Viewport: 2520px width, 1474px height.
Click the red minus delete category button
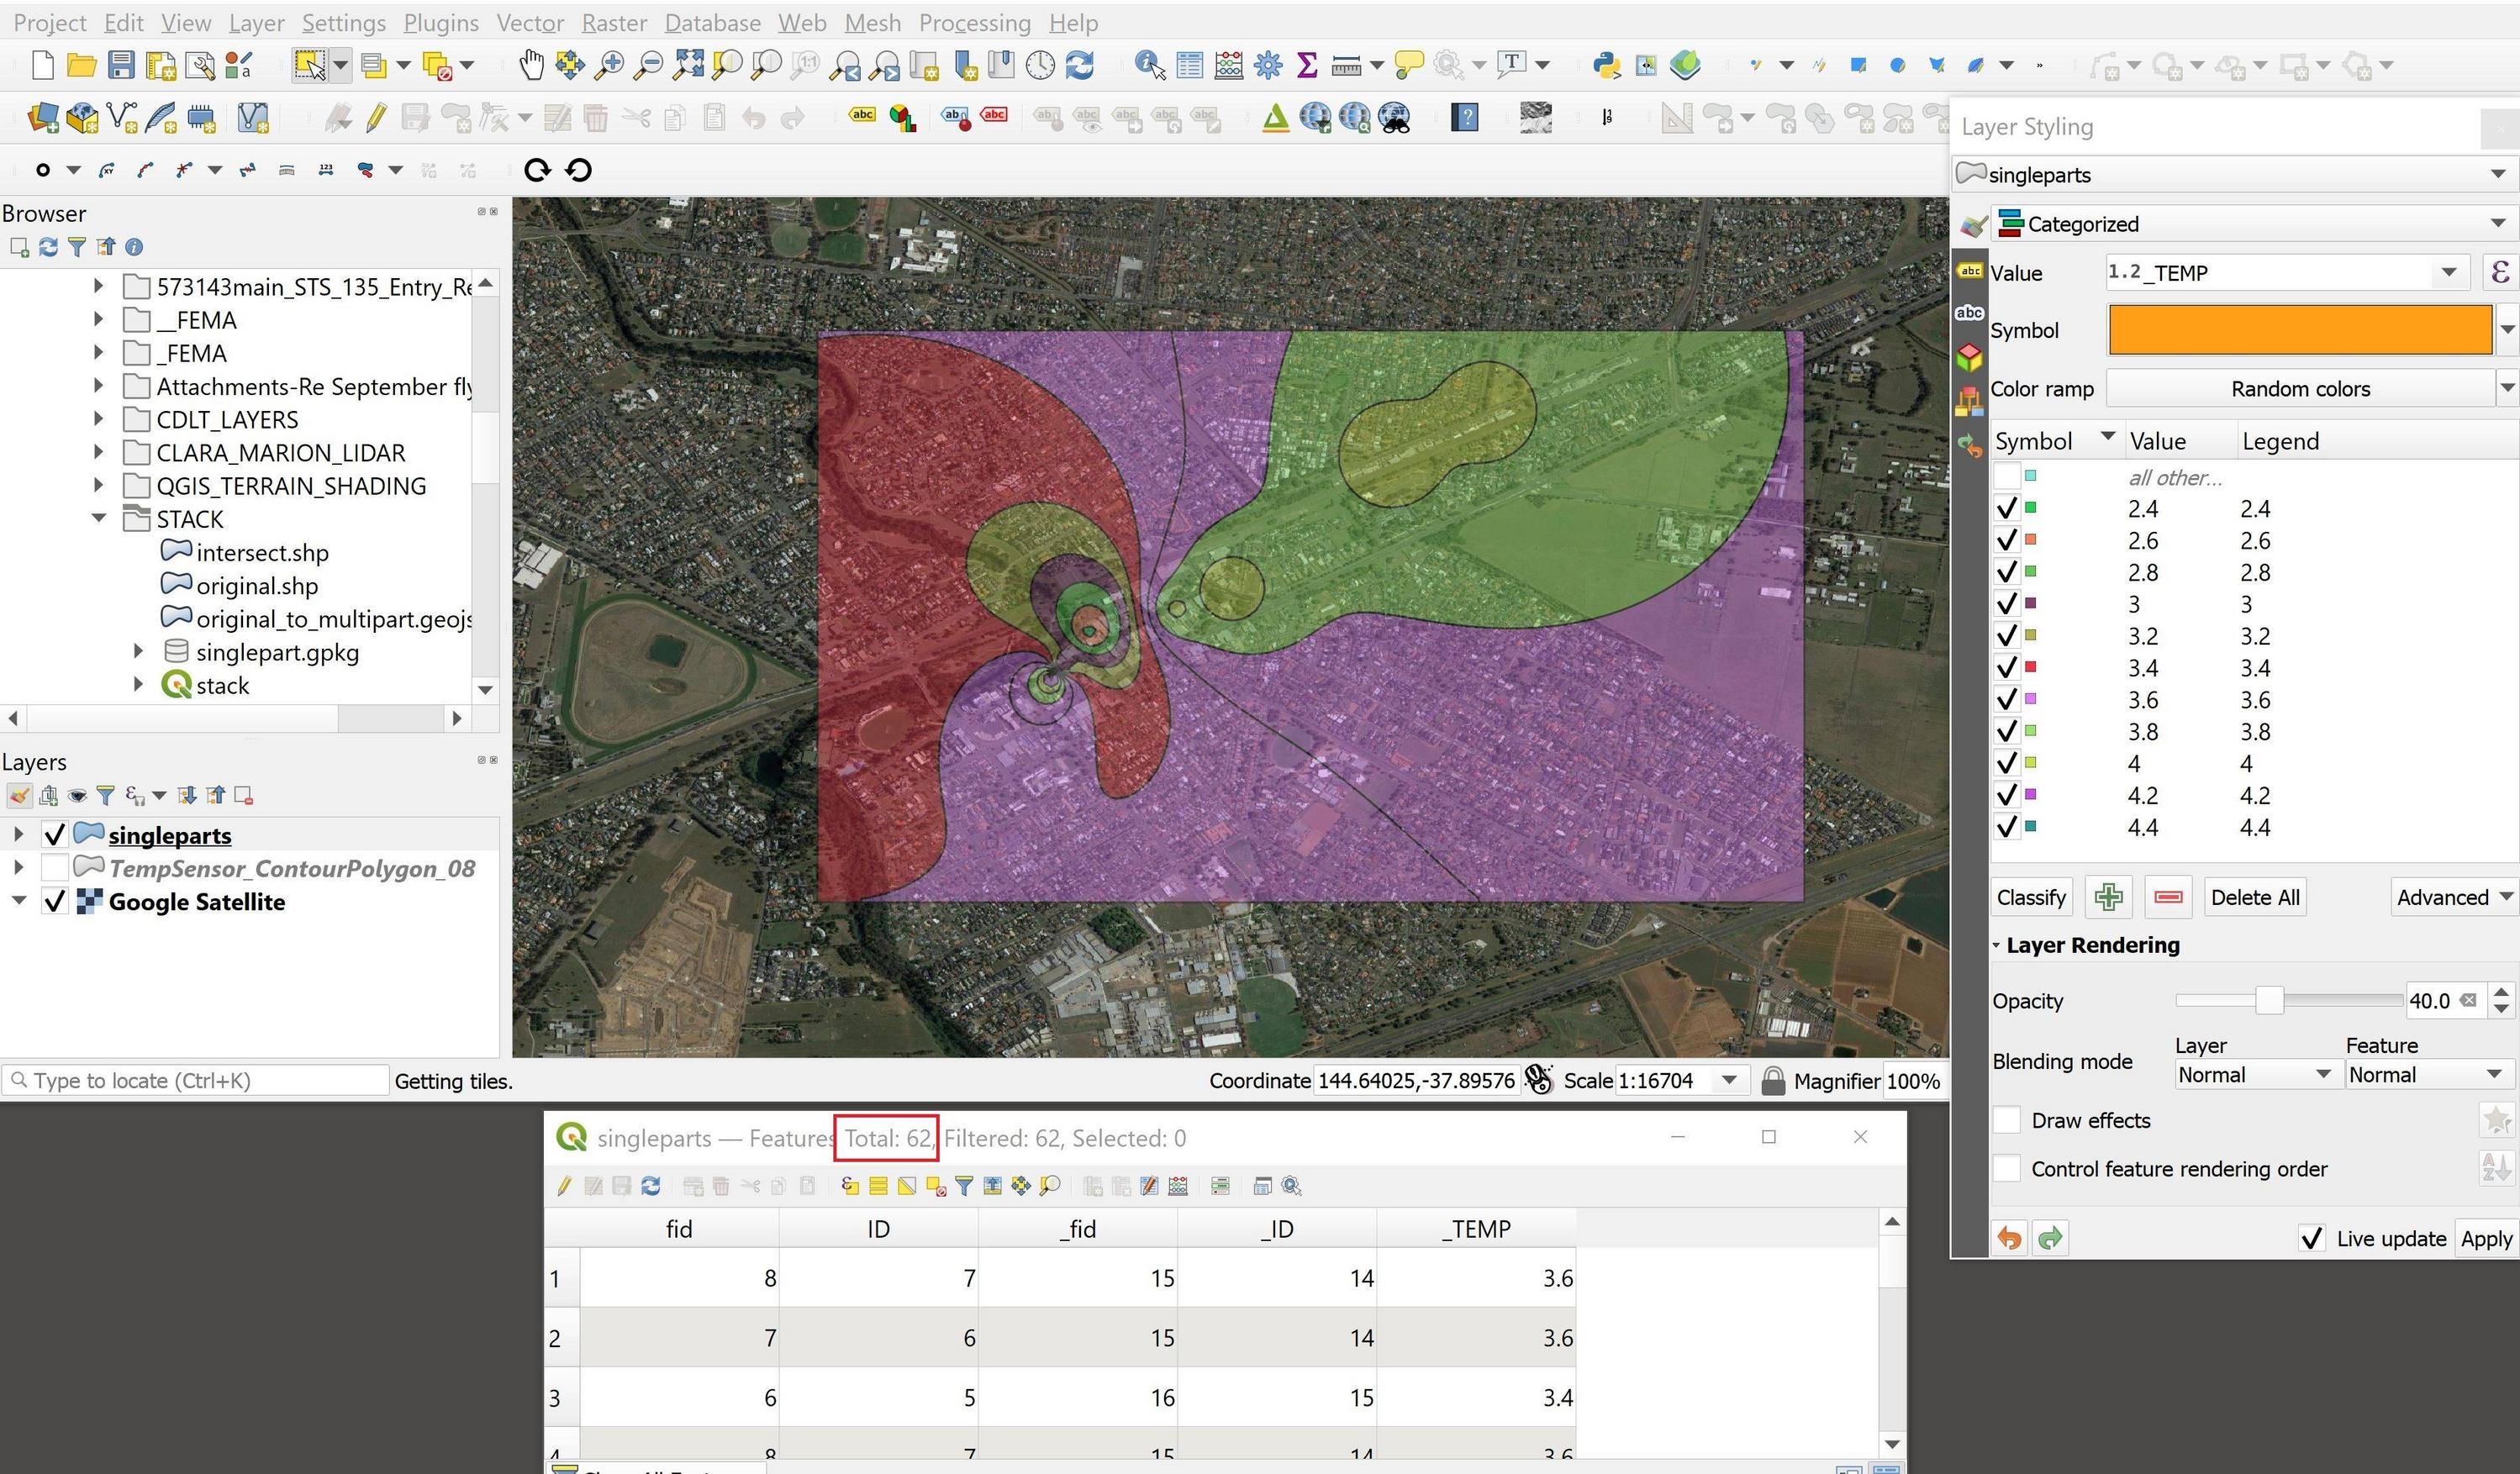(x=2168, y=897)
